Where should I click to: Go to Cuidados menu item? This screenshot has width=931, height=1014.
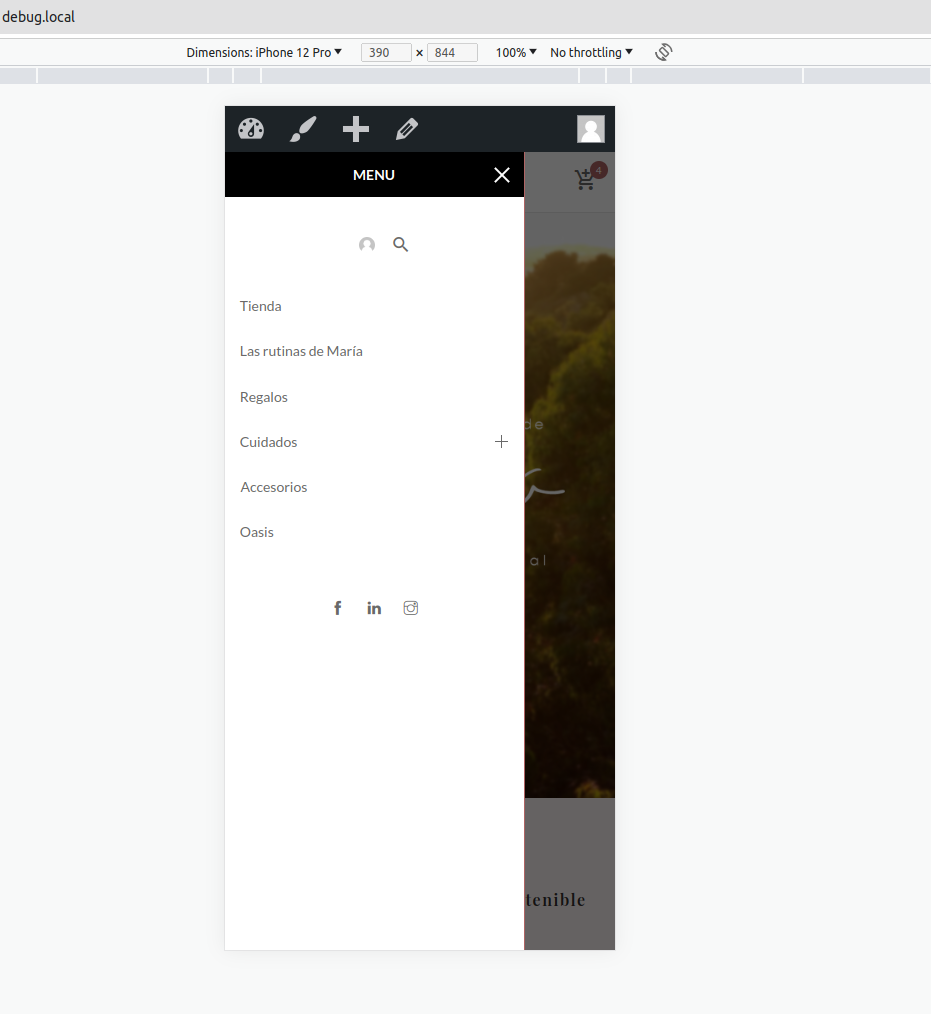268,442
